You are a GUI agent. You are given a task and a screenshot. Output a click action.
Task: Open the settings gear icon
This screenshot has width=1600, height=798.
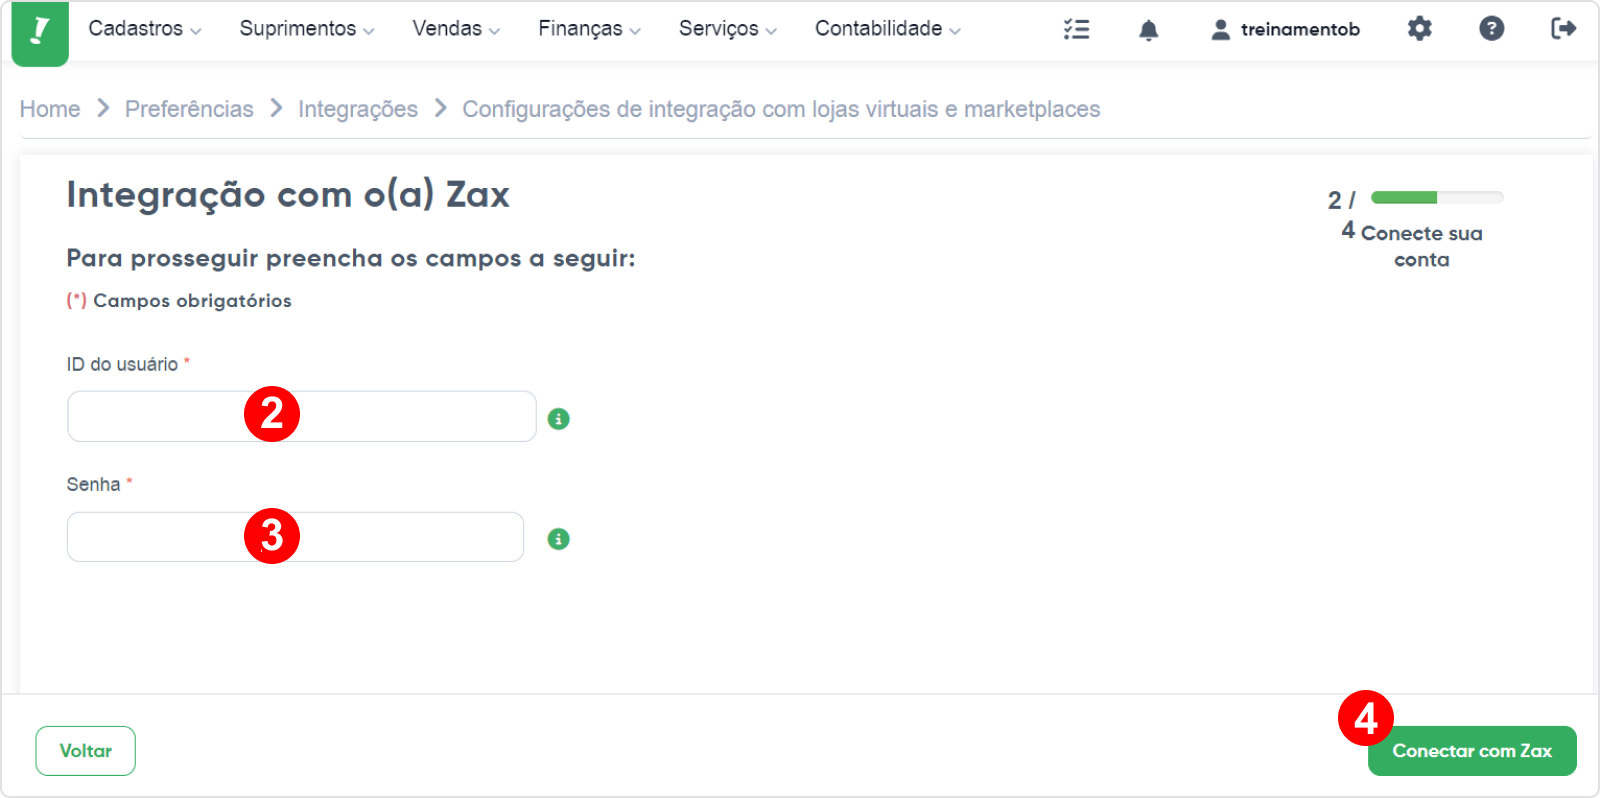pos(1419,29)
